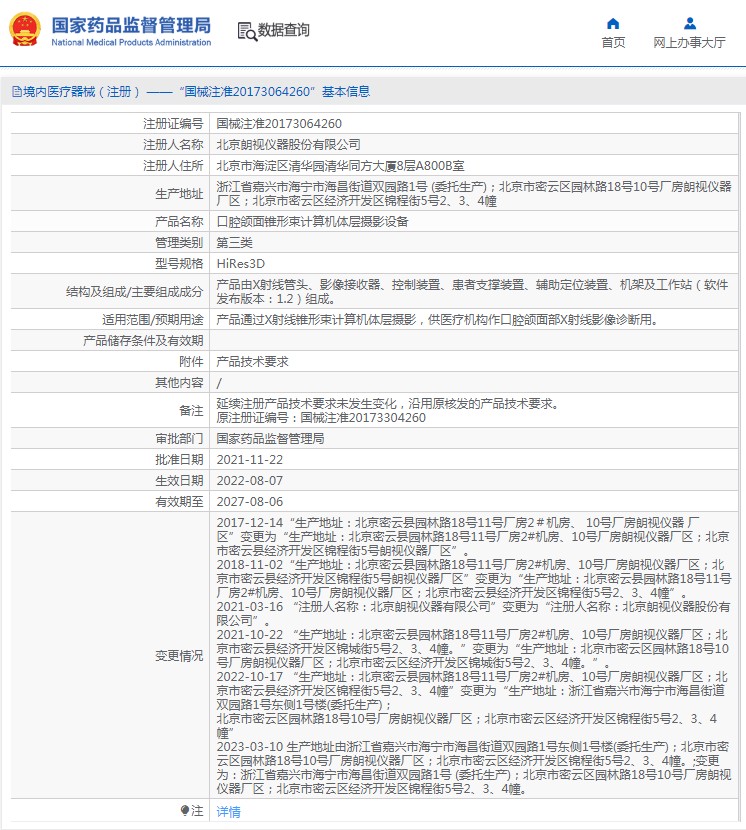Click 国家药品监督管理局 site title

[x=131, y=25]
